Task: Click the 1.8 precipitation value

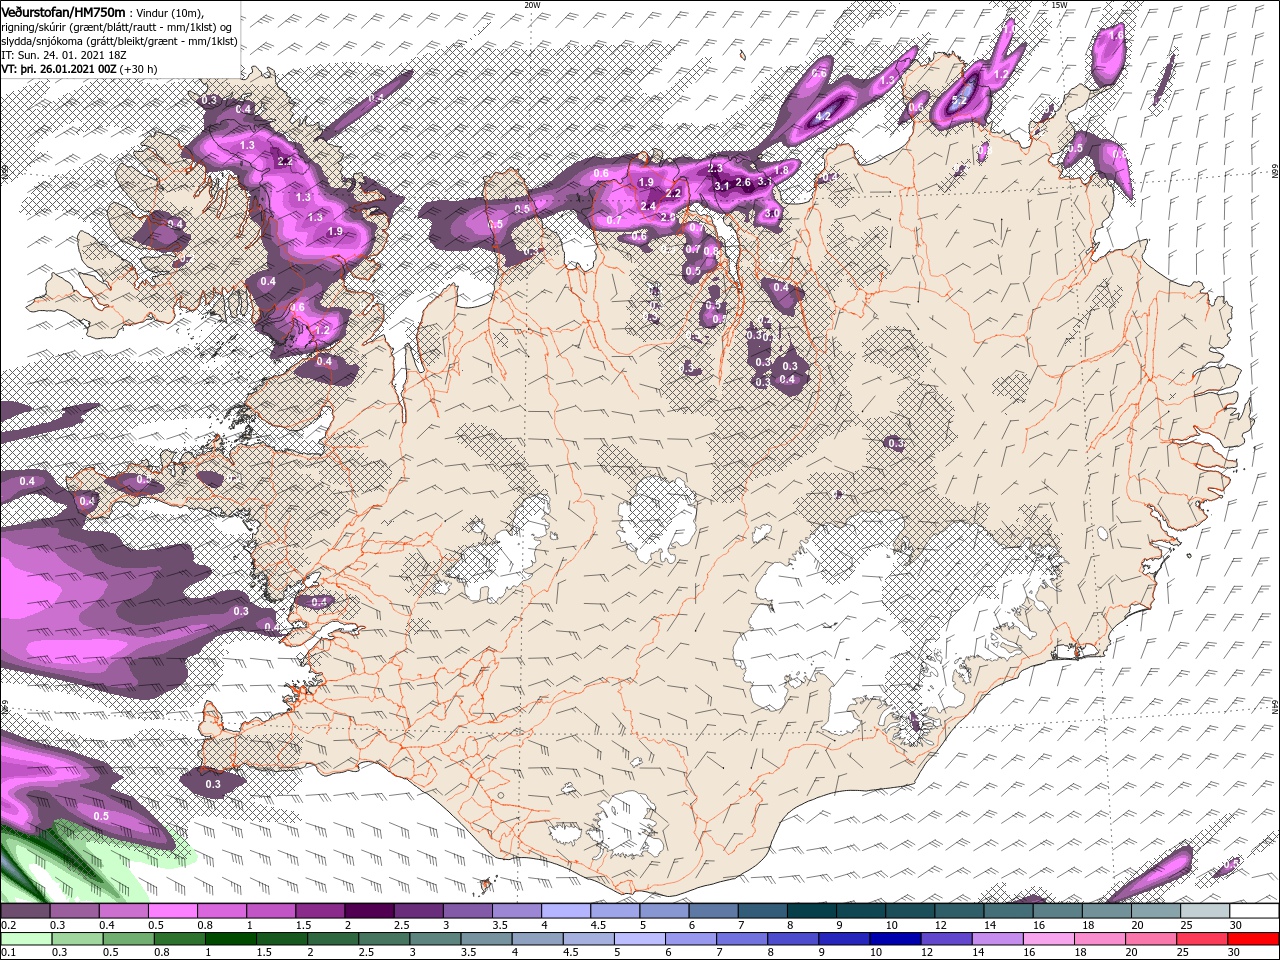Action: tap(782, 171)
